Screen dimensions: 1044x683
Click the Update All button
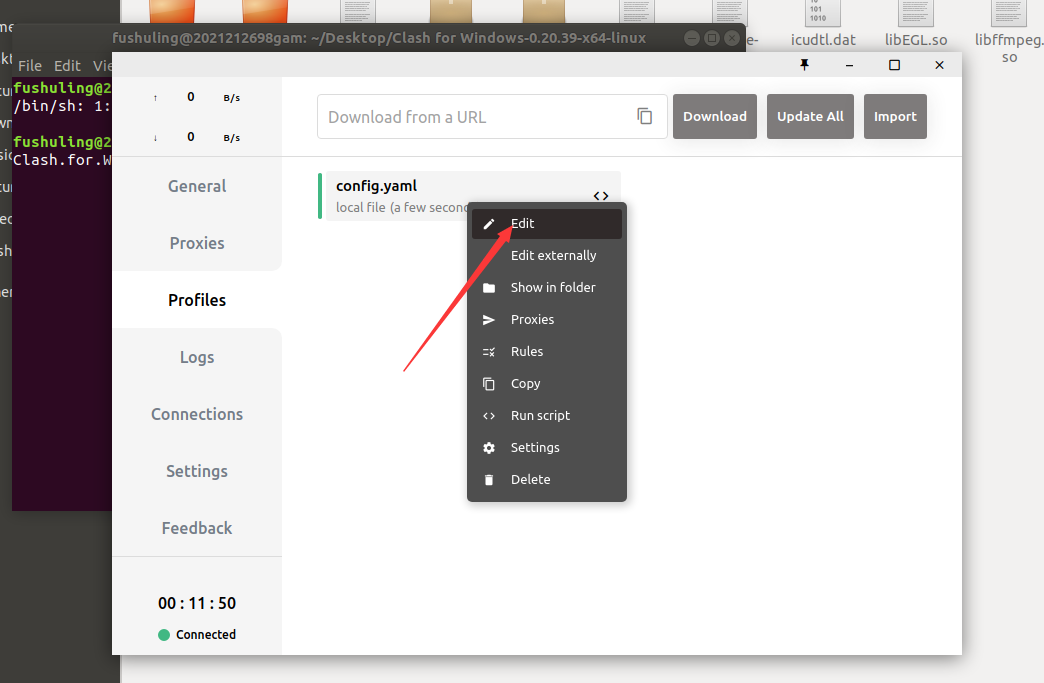810,116
